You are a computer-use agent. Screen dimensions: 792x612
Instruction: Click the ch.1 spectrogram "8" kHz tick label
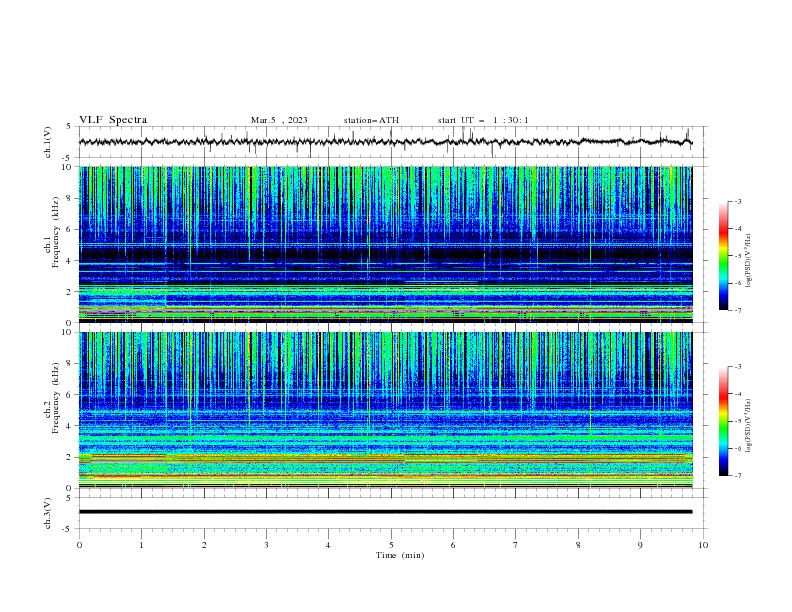tap(70, 198)
